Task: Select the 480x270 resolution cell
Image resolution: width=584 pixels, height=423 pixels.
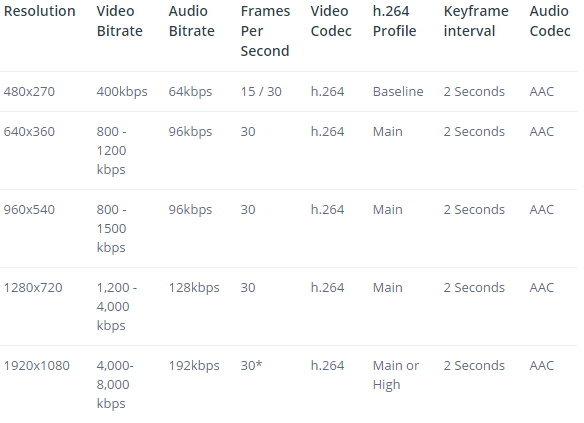Action: point(29,92)
